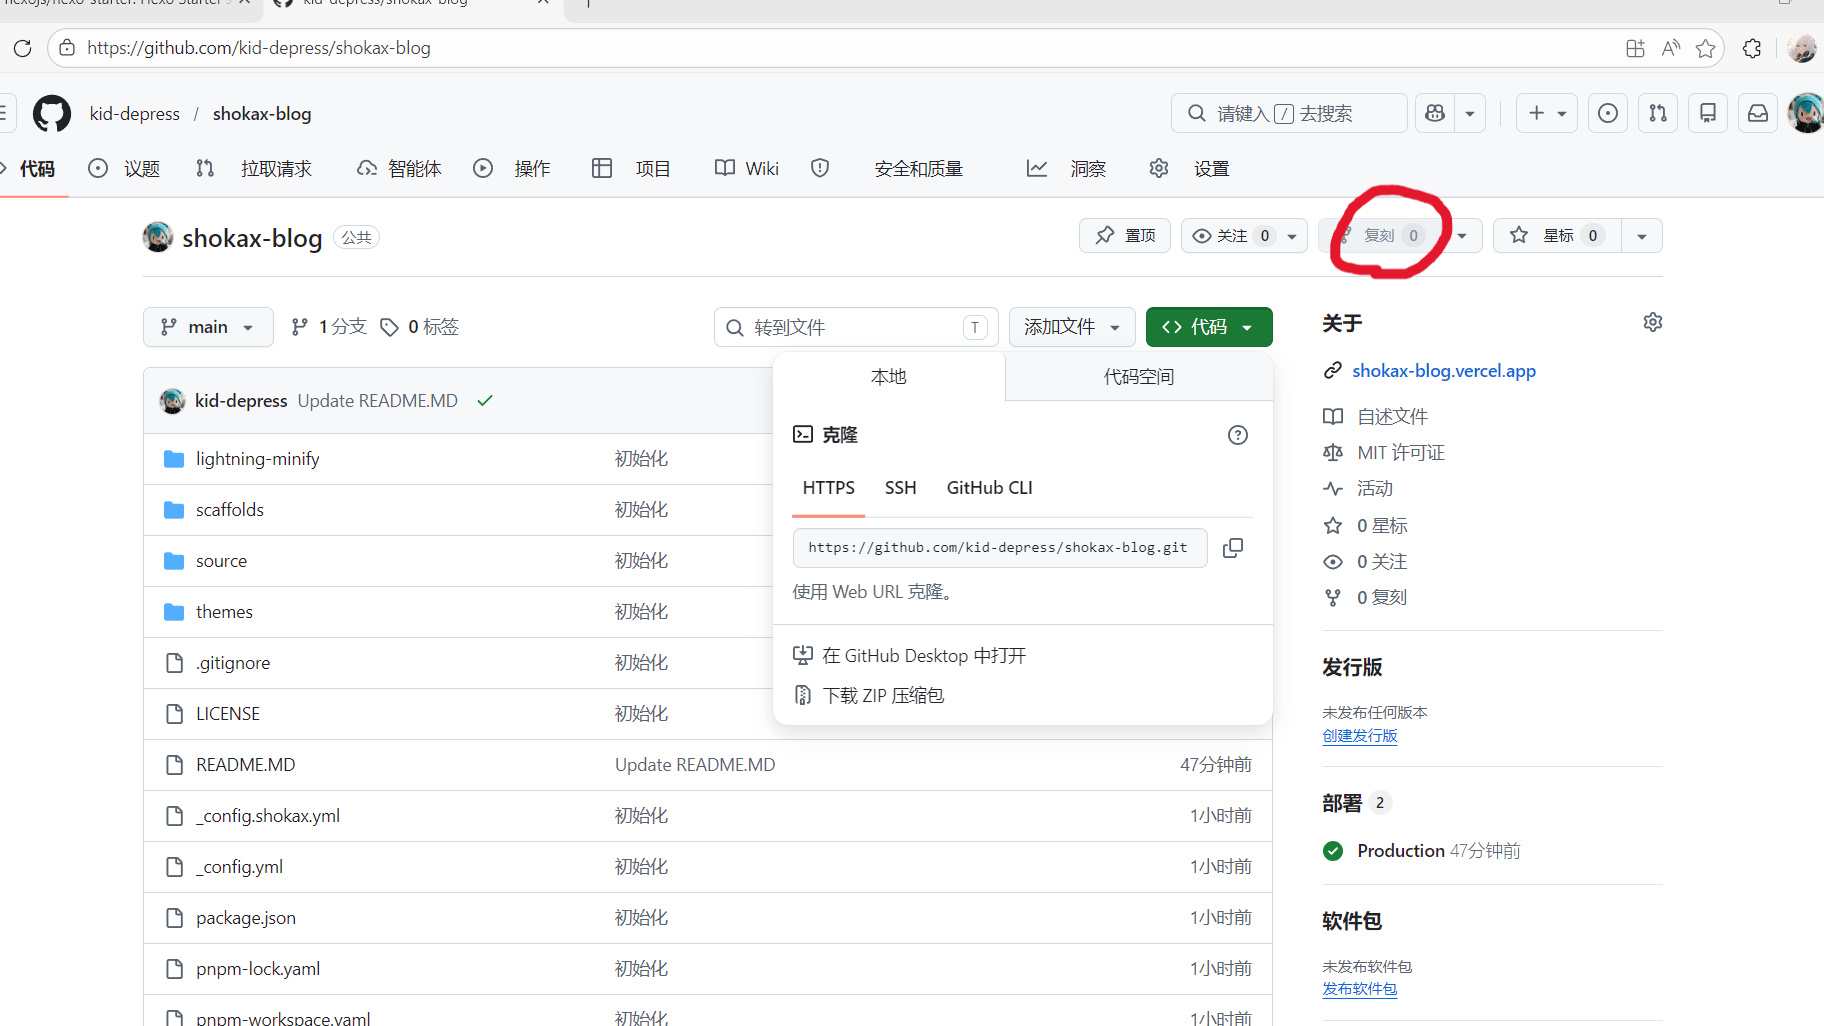Open the .gitignore file

(x=233, y=663)
